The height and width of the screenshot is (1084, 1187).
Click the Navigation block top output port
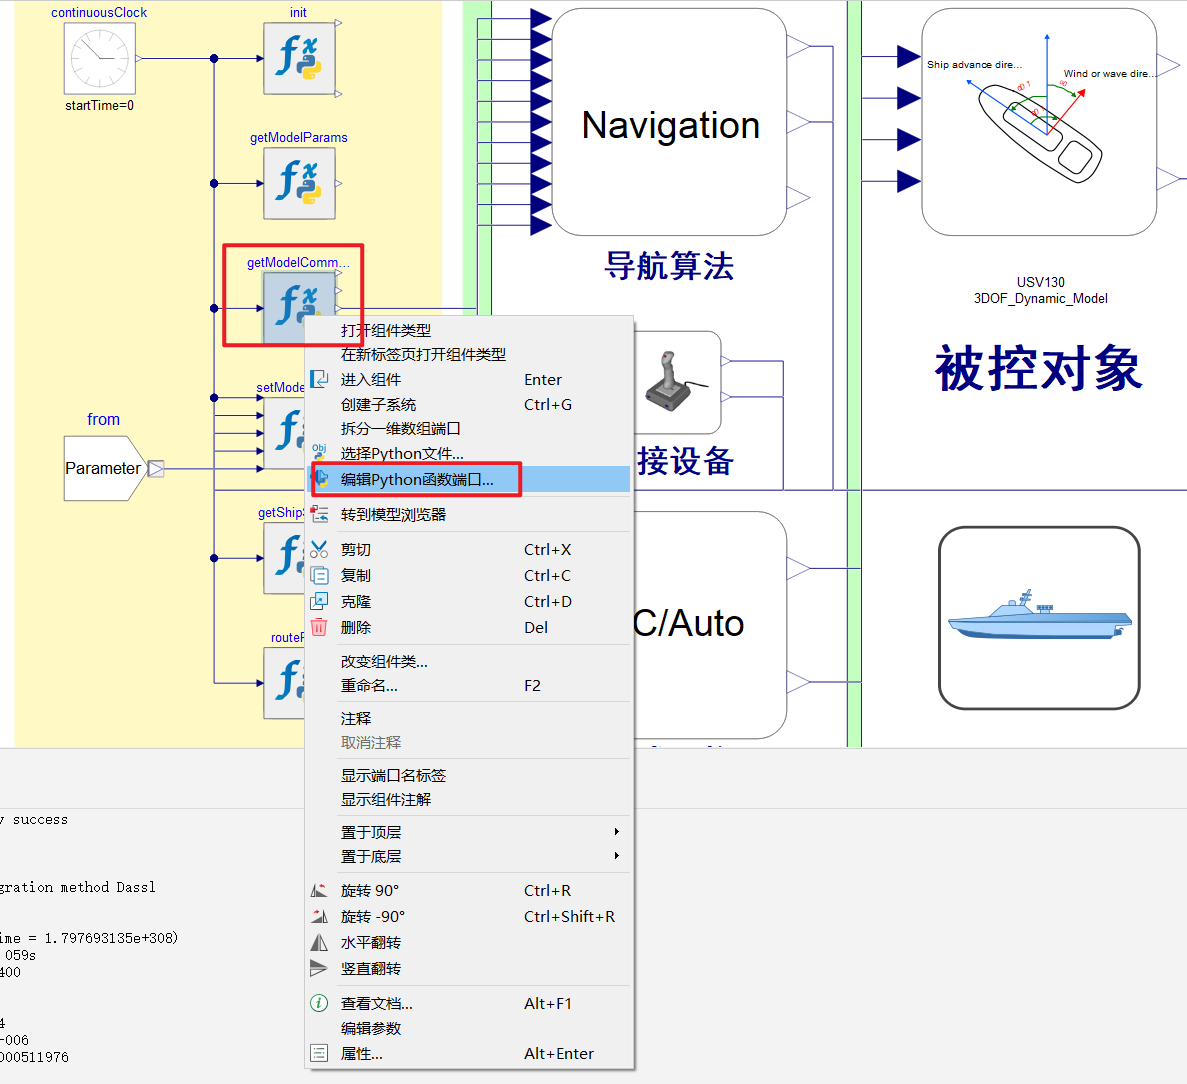(799, 46)
